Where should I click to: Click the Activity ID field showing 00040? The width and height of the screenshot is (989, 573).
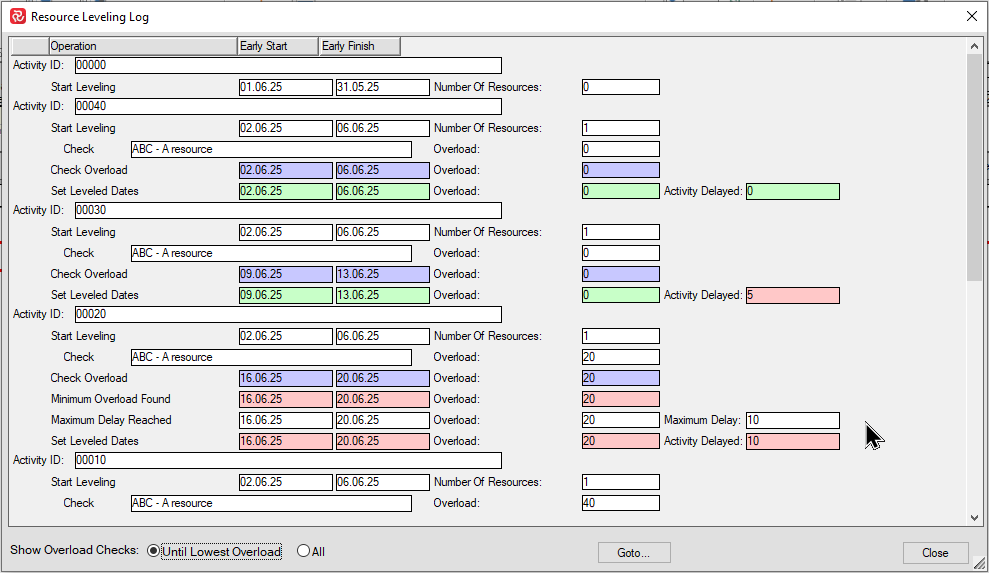(x=288, y=106)
